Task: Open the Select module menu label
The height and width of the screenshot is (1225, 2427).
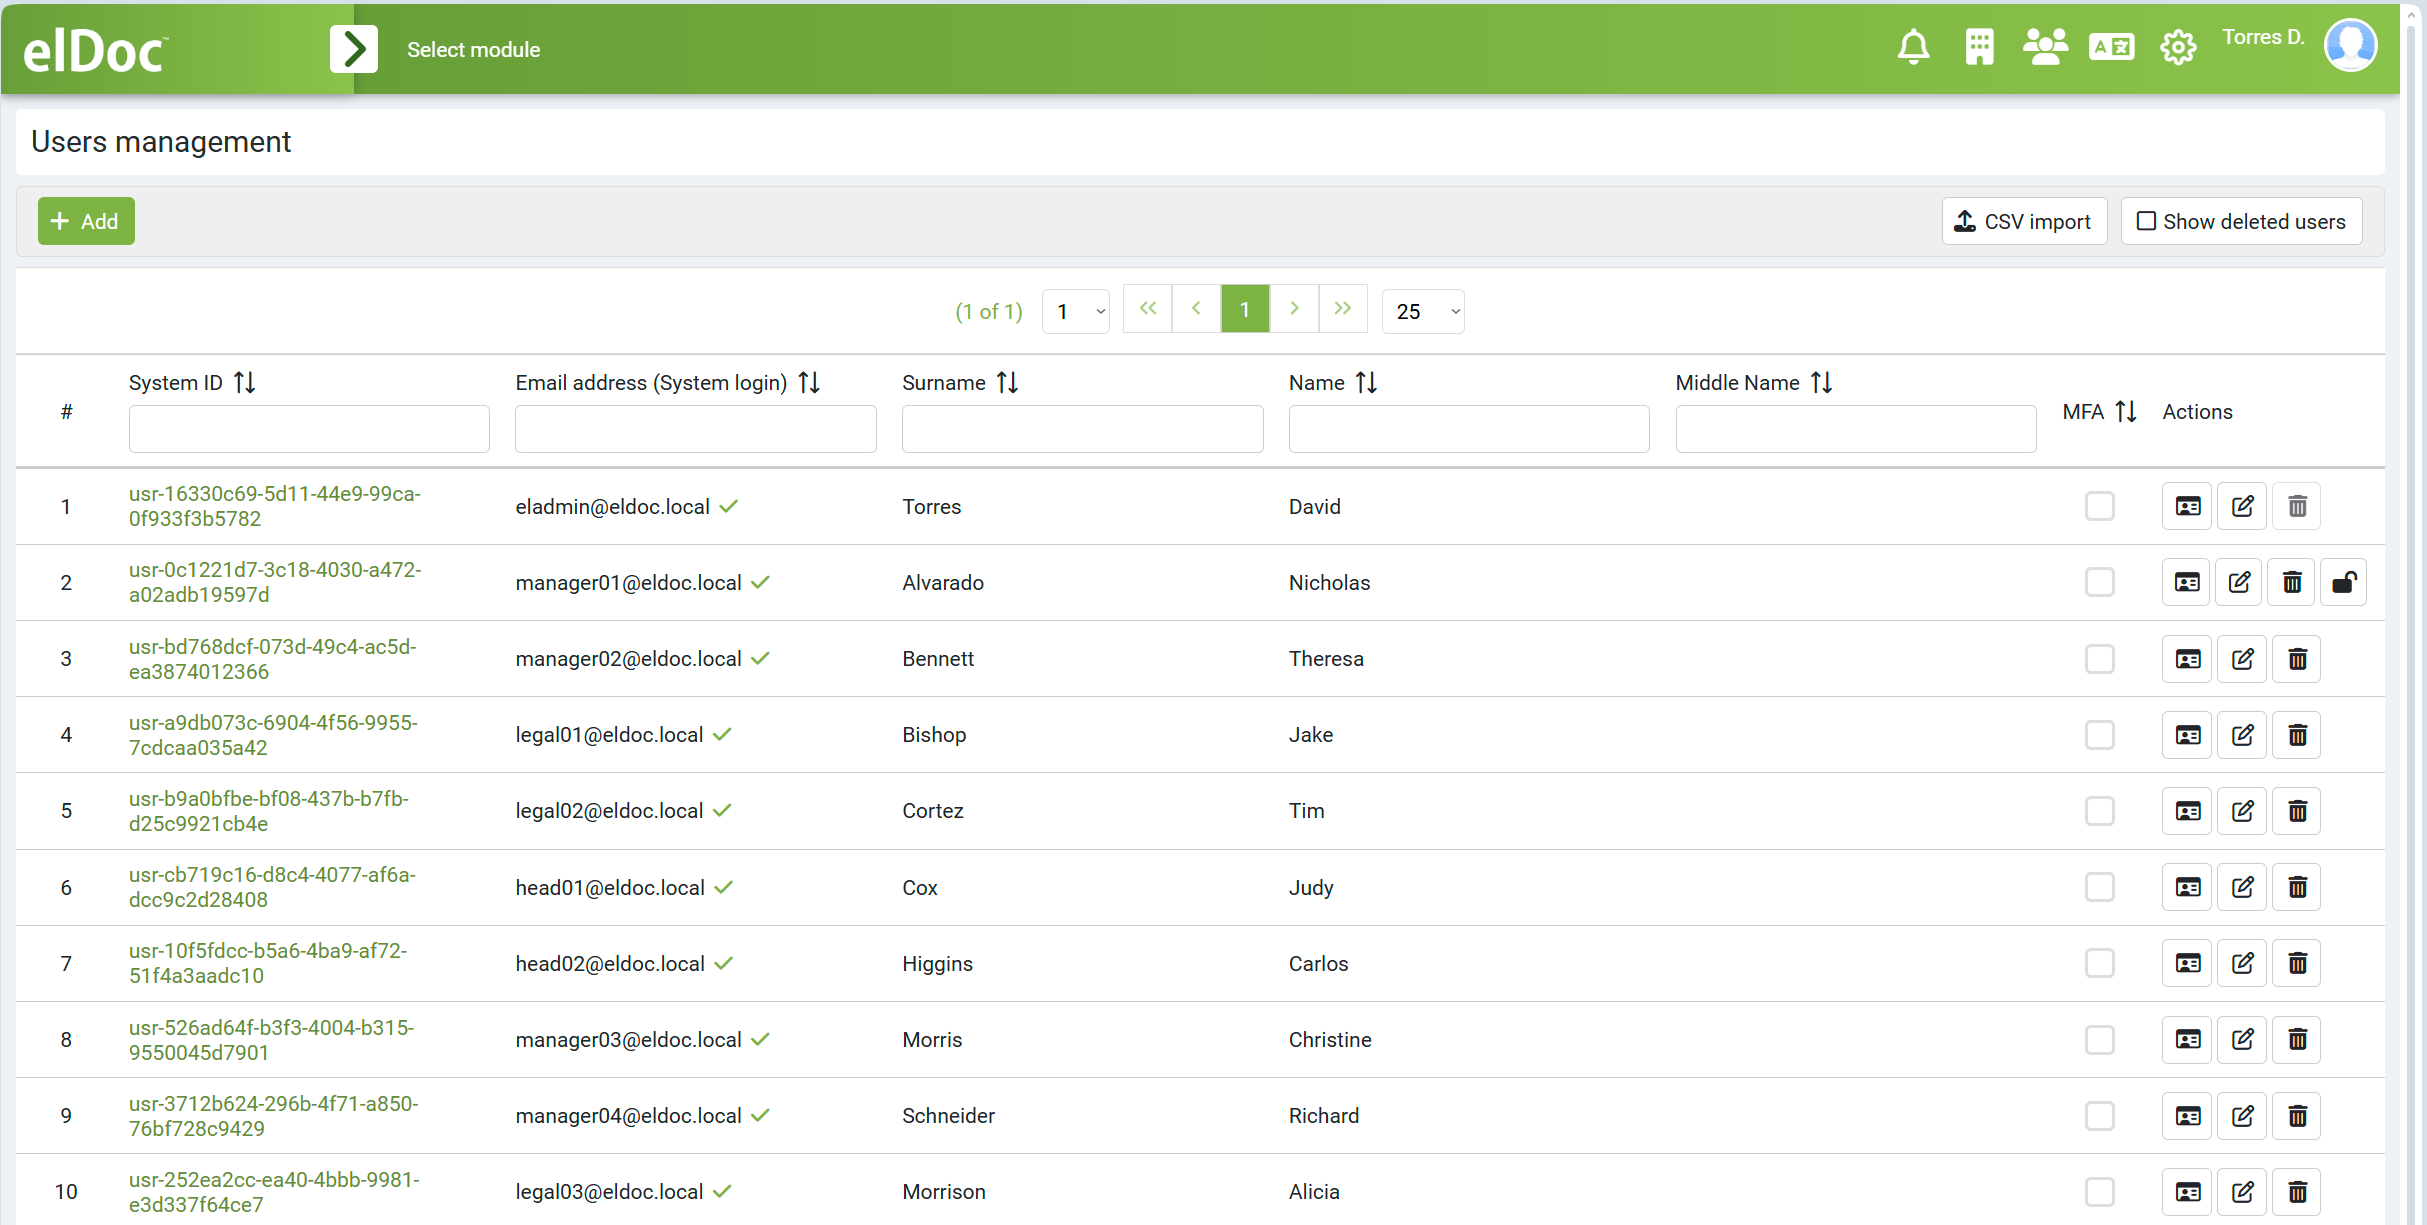Action: tap(473, 49)
